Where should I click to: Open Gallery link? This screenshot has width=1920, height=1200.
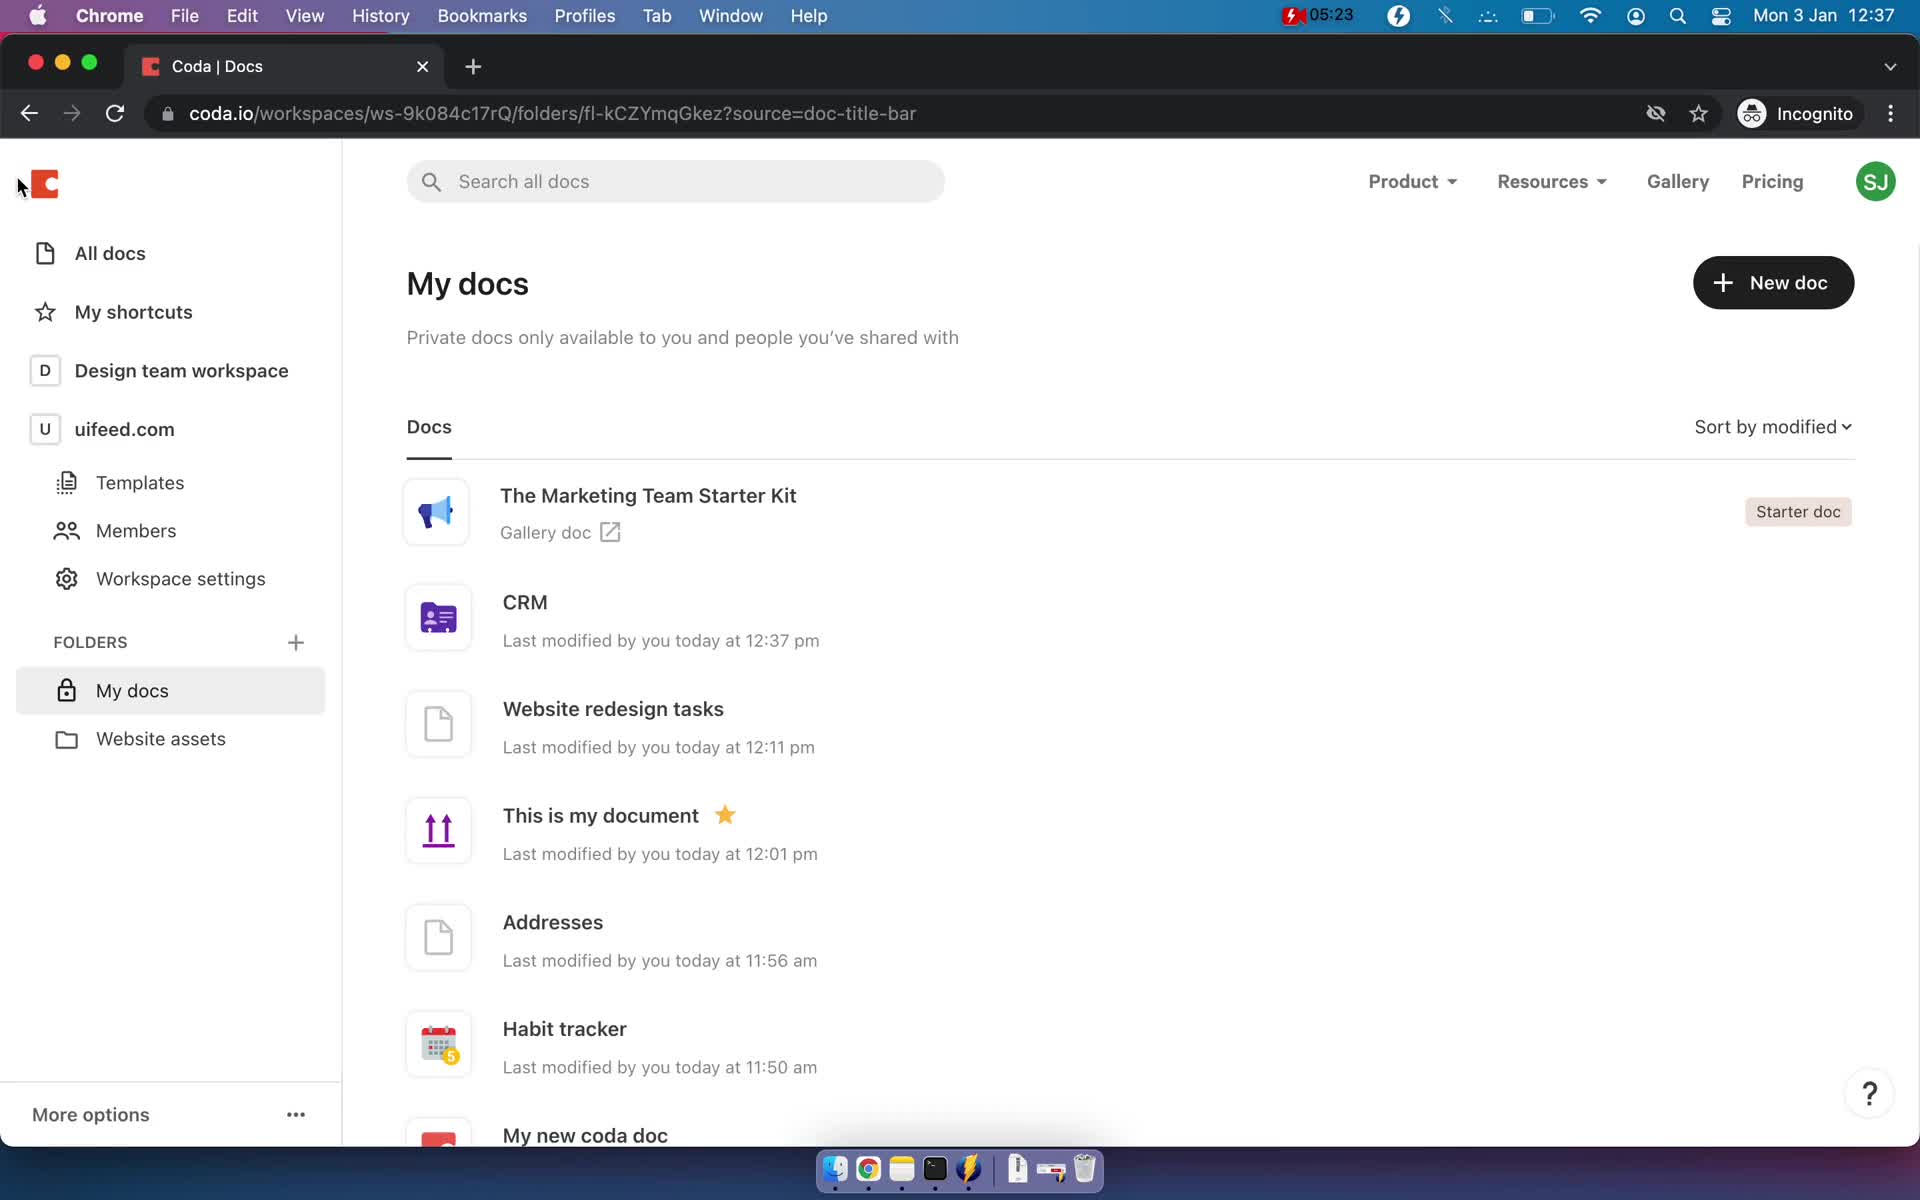[x=1677, y=181]
